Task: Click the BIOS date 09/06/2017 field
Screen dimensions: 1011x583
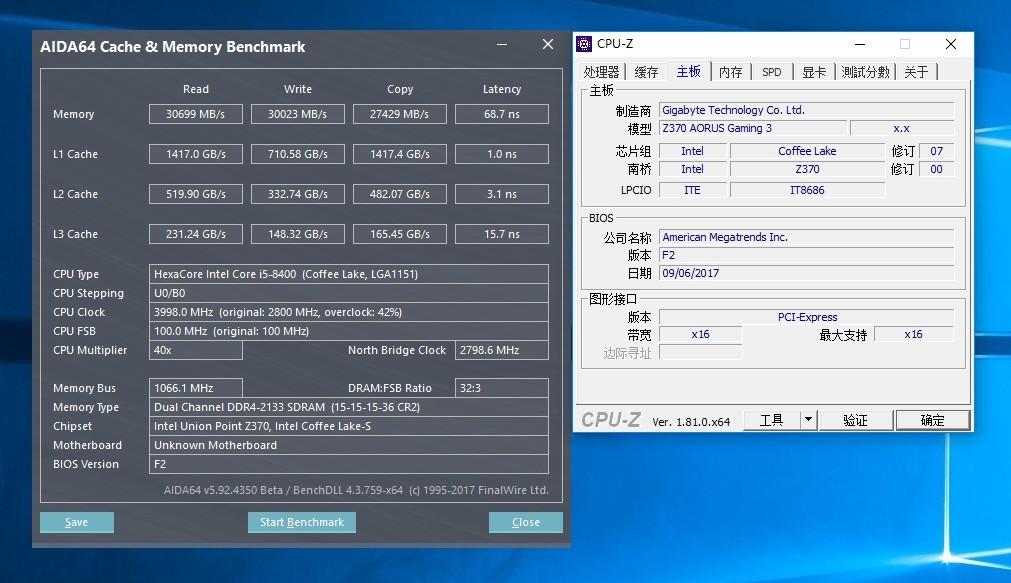Action: tap(806, 273)
